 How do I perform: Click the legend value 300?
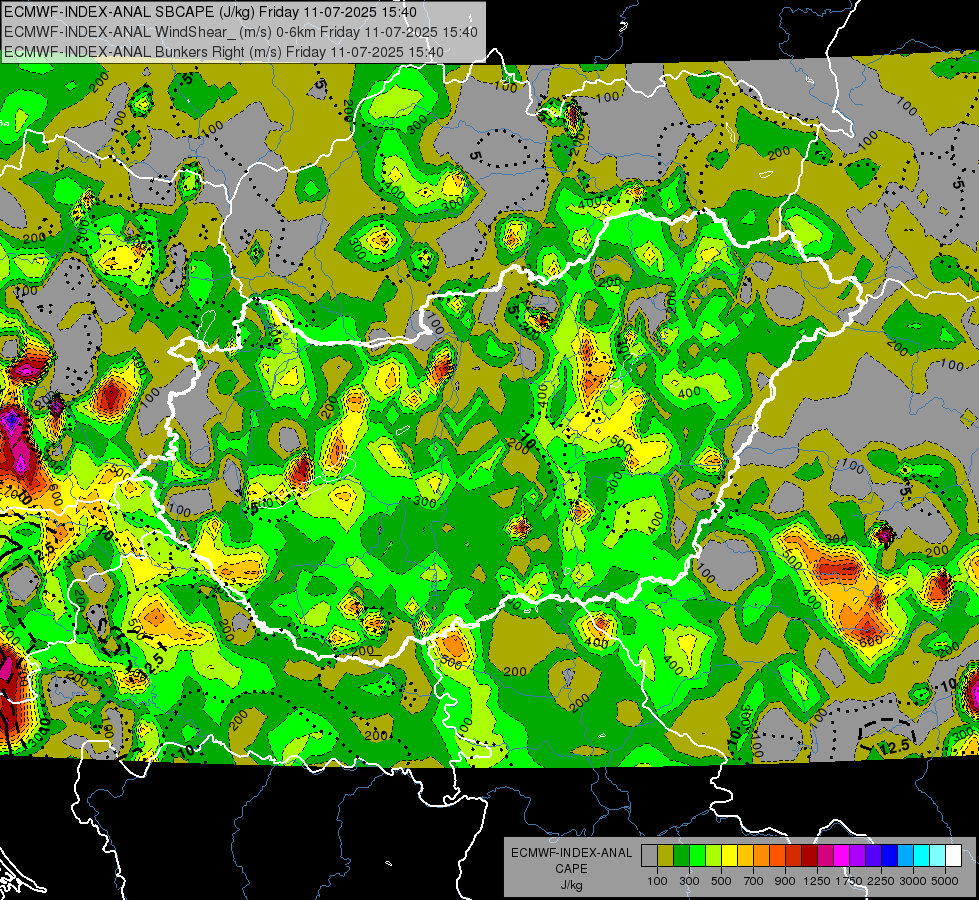tap(689, 881)
